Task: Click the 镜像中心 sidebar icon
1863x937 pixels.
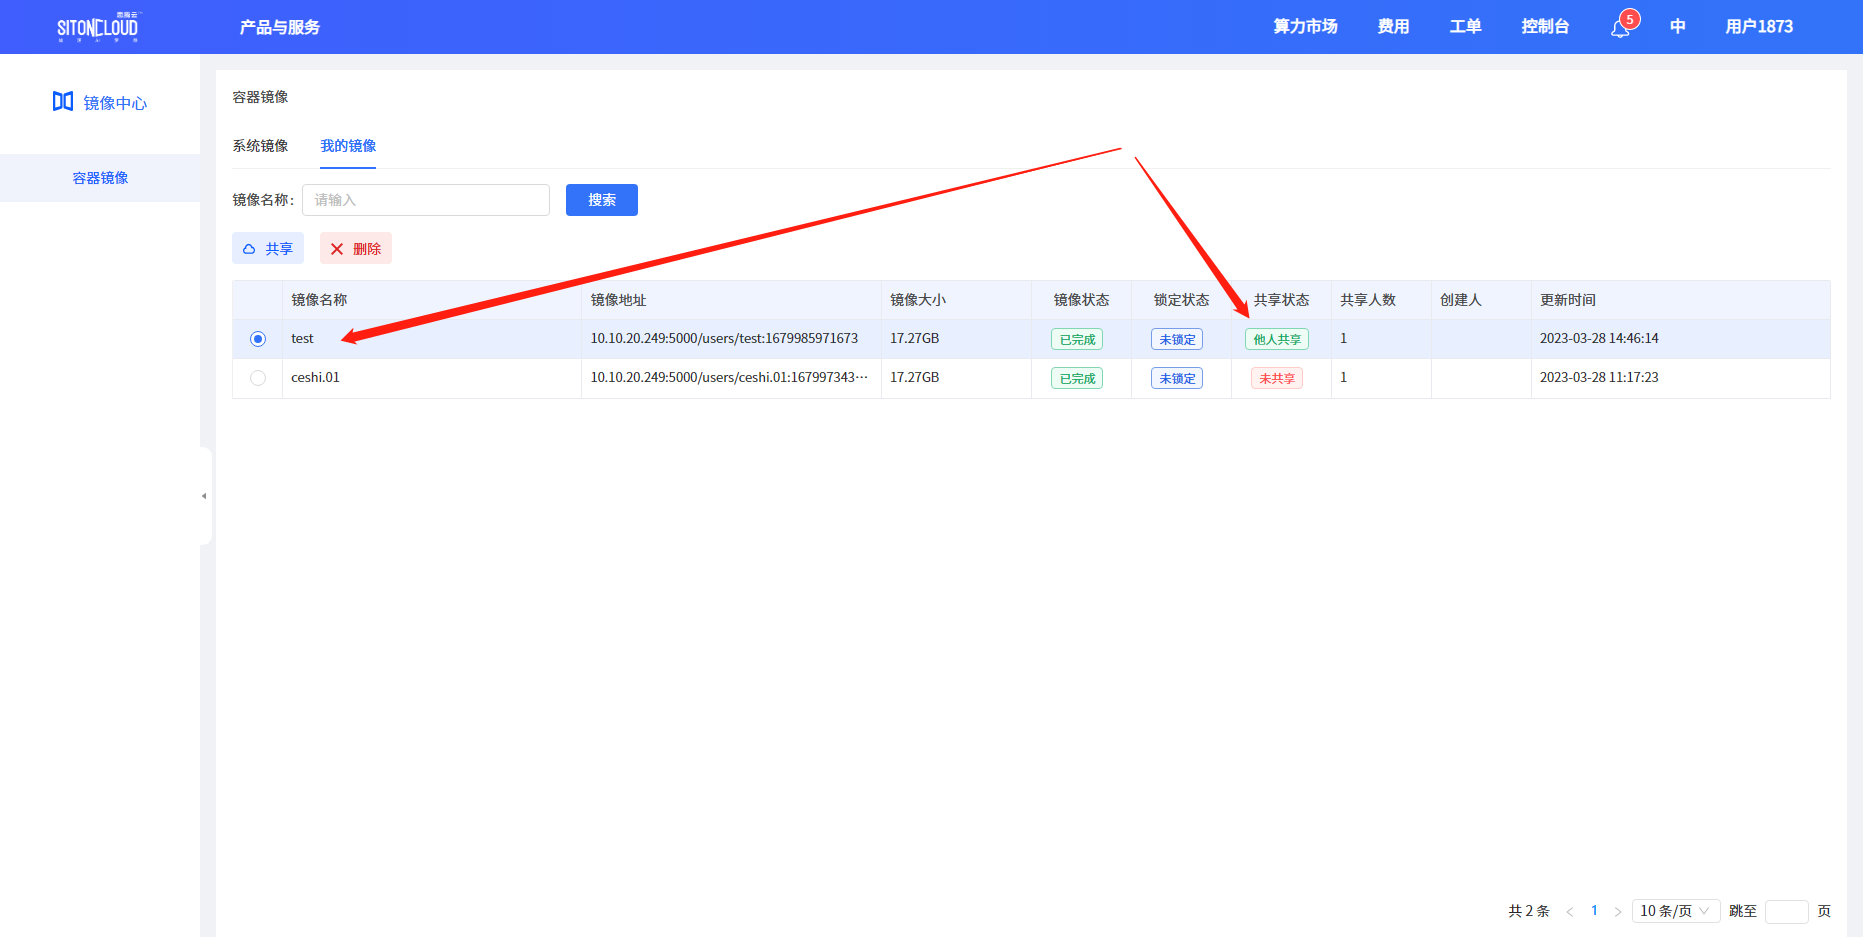Action: [x=63, y=101]
